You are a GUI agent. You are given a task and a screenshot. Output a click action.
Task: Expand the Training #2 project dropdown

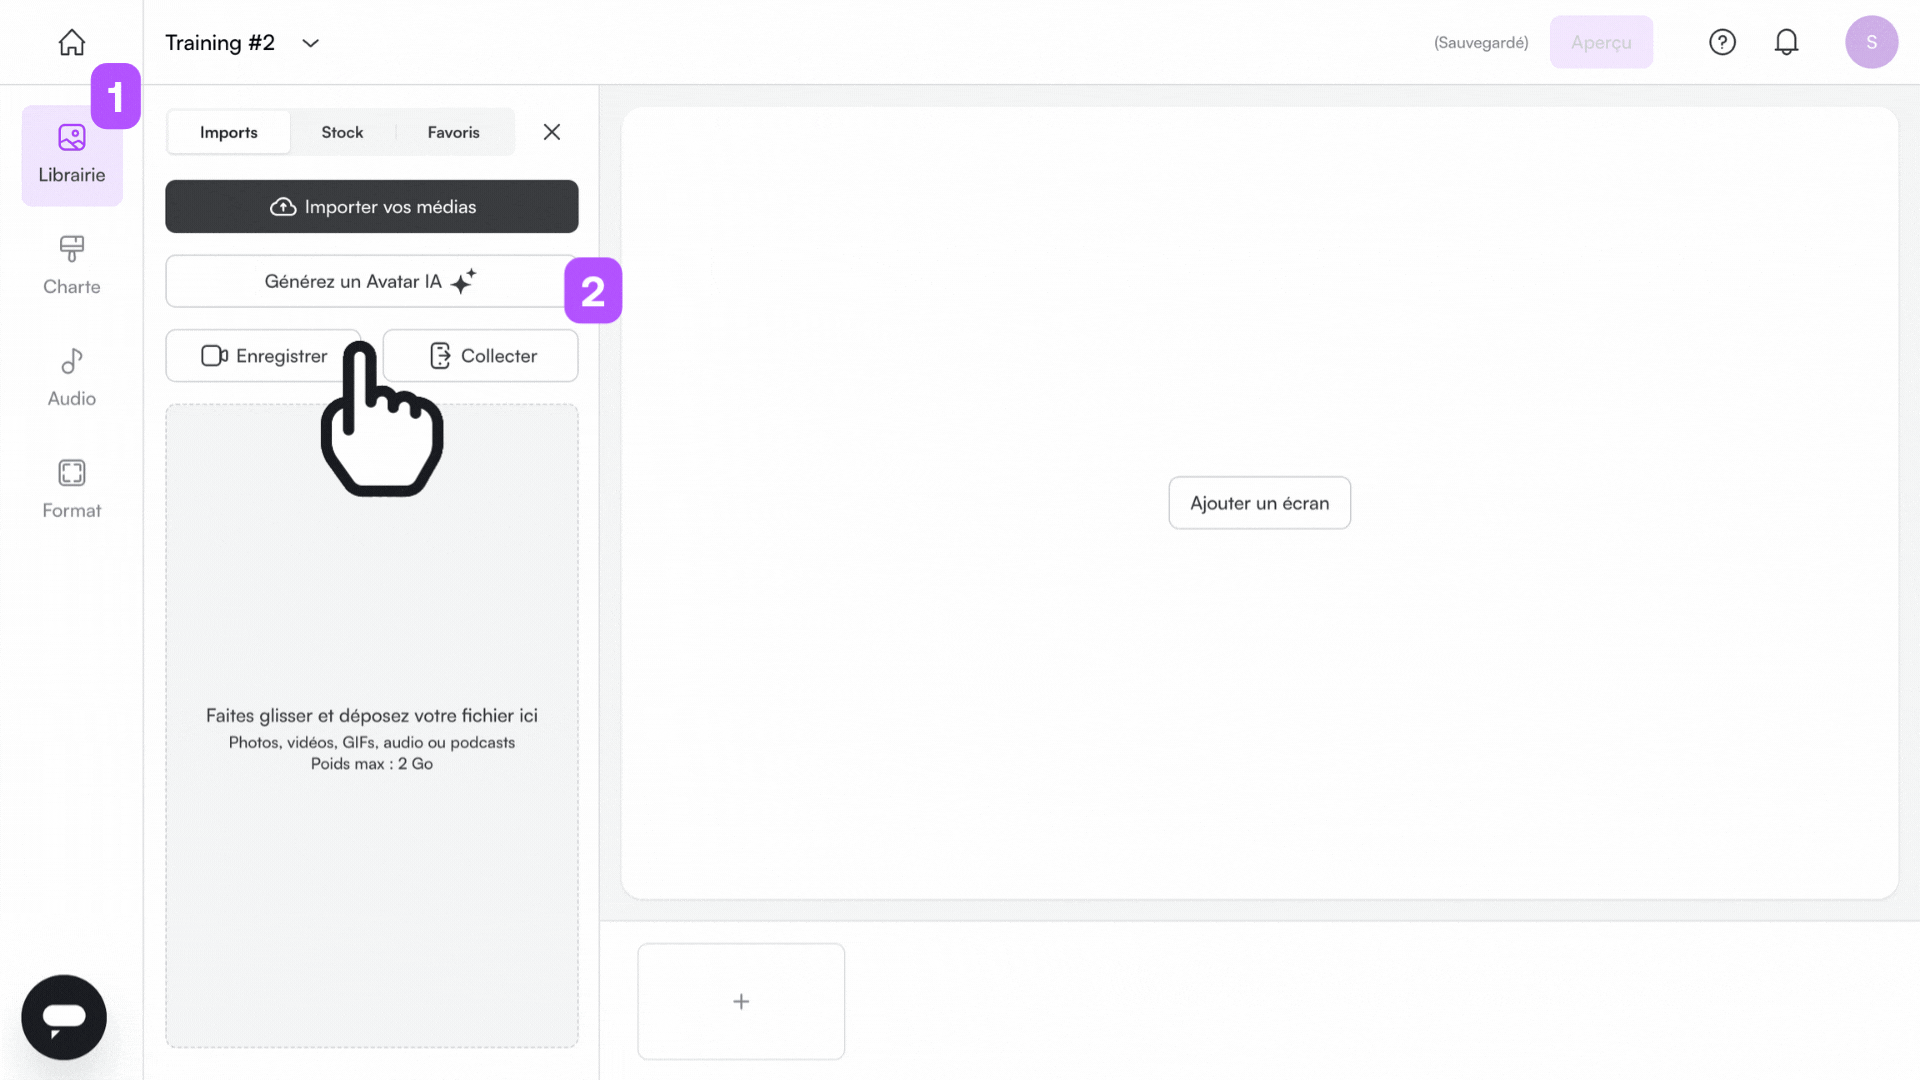coord(311,43)
